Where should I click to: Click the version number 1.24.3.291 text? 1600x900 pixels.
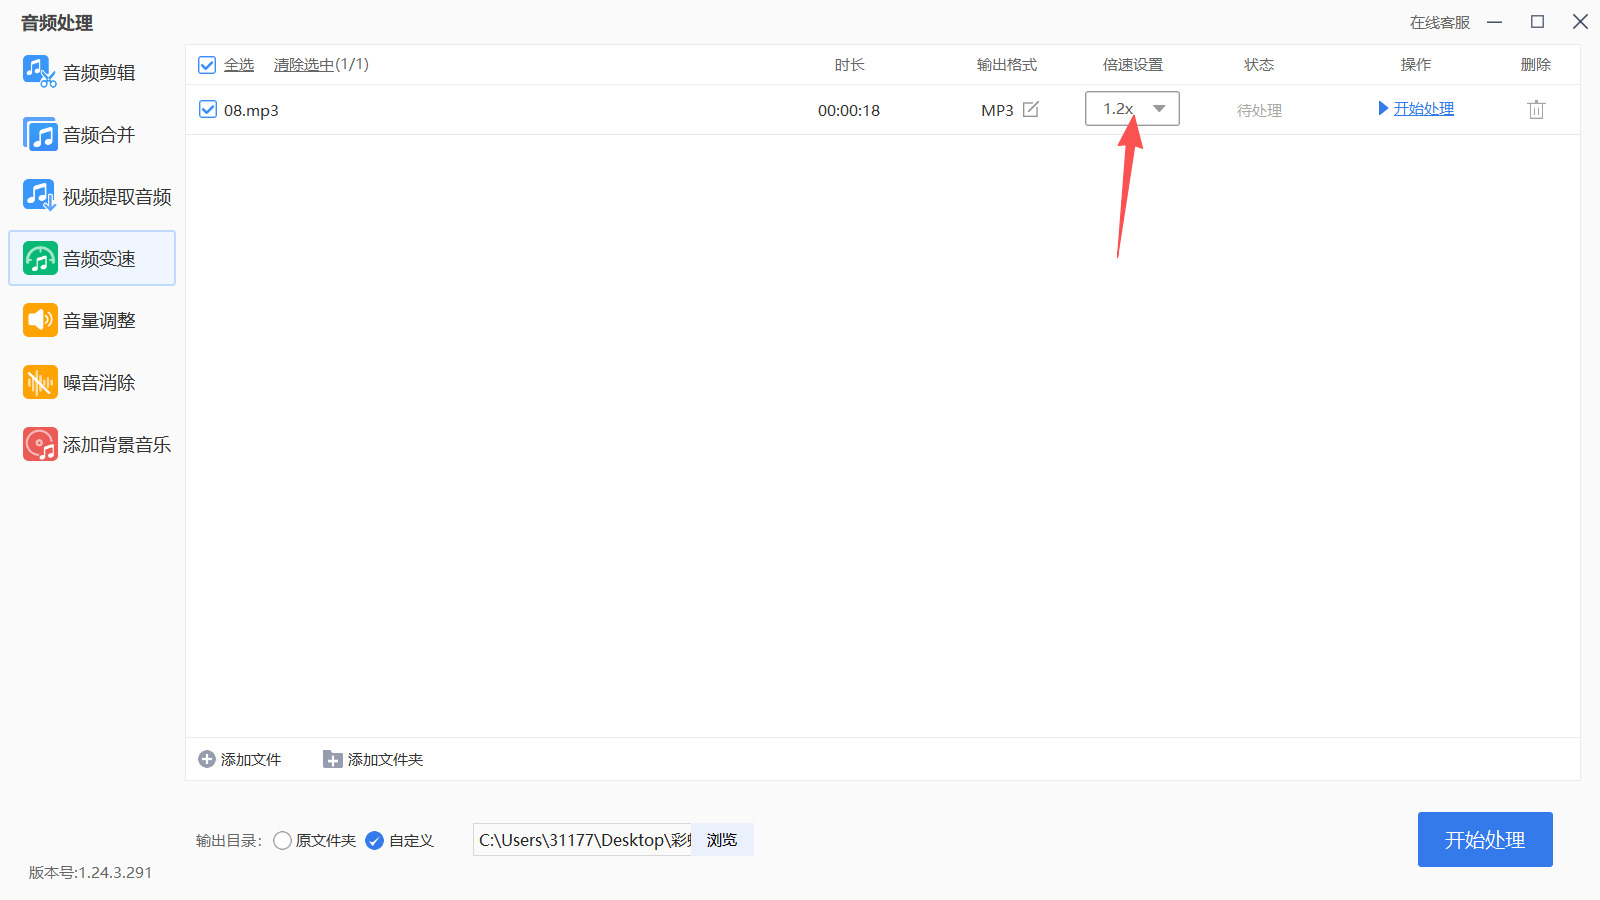(x=91, y=872)
